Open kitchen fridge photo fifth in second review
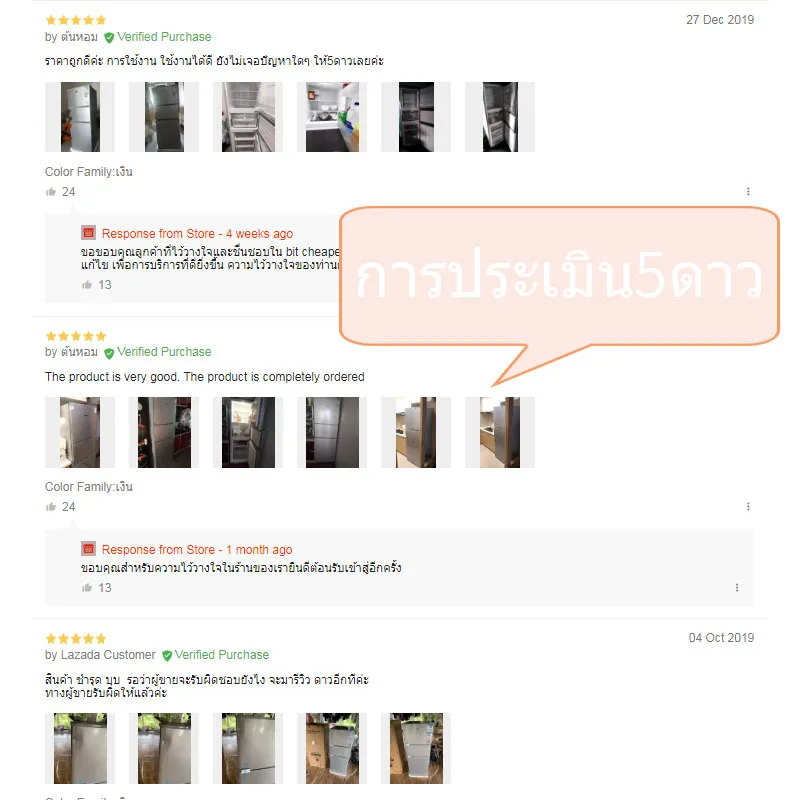Image resolution: width=800 pixels, height=800 pixels. pyautogui.click(x=416, y=433)
